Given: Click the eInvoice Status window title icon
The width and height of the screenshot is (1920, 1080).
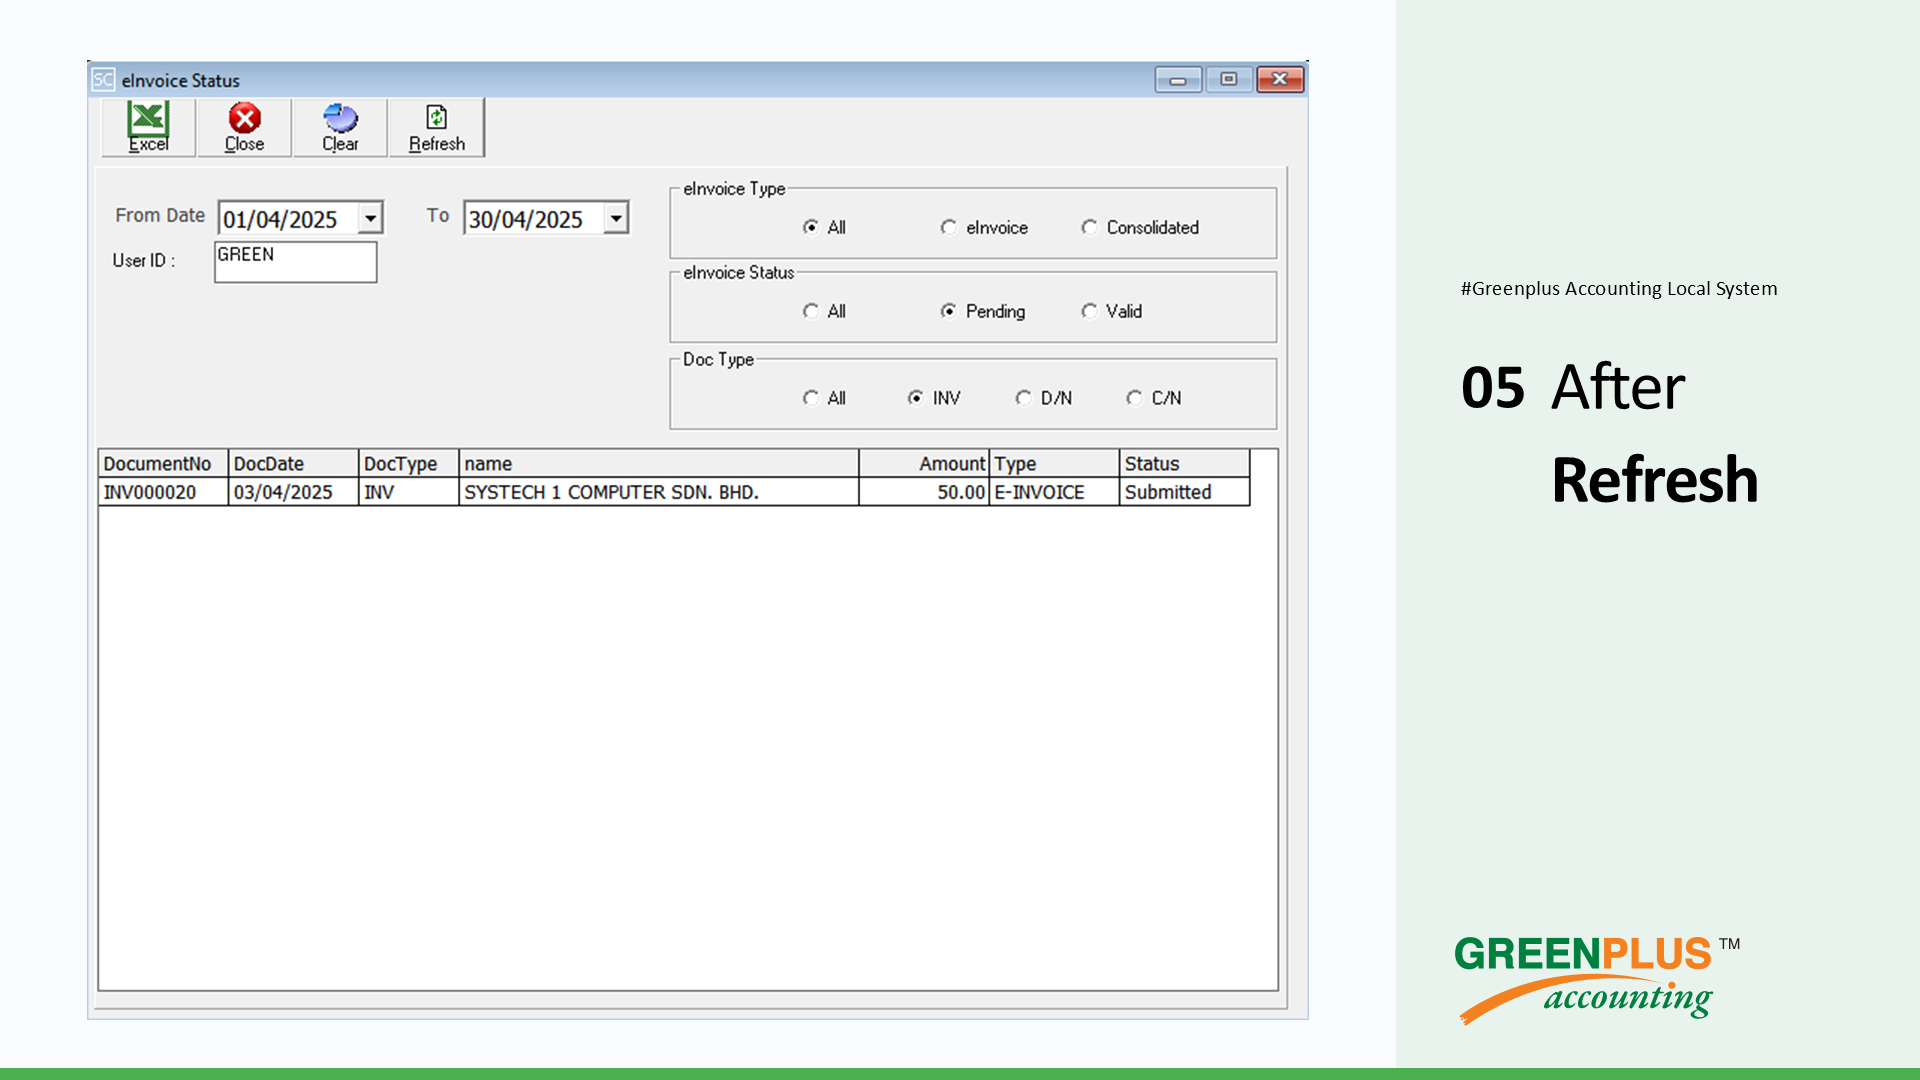Looking at the screenshot, I should (103, 80).
